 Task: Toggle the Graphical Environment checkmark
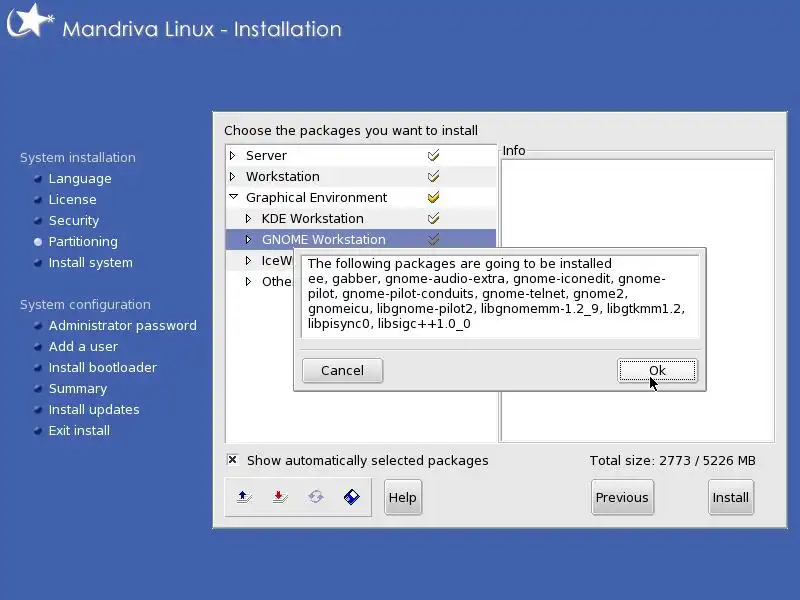433,197
